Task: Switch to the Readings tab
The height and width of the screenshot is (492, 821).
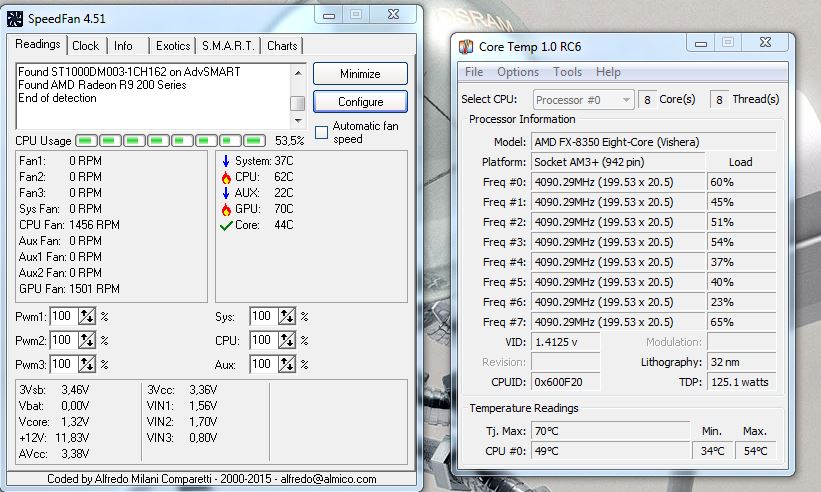Action: (37, 44)
